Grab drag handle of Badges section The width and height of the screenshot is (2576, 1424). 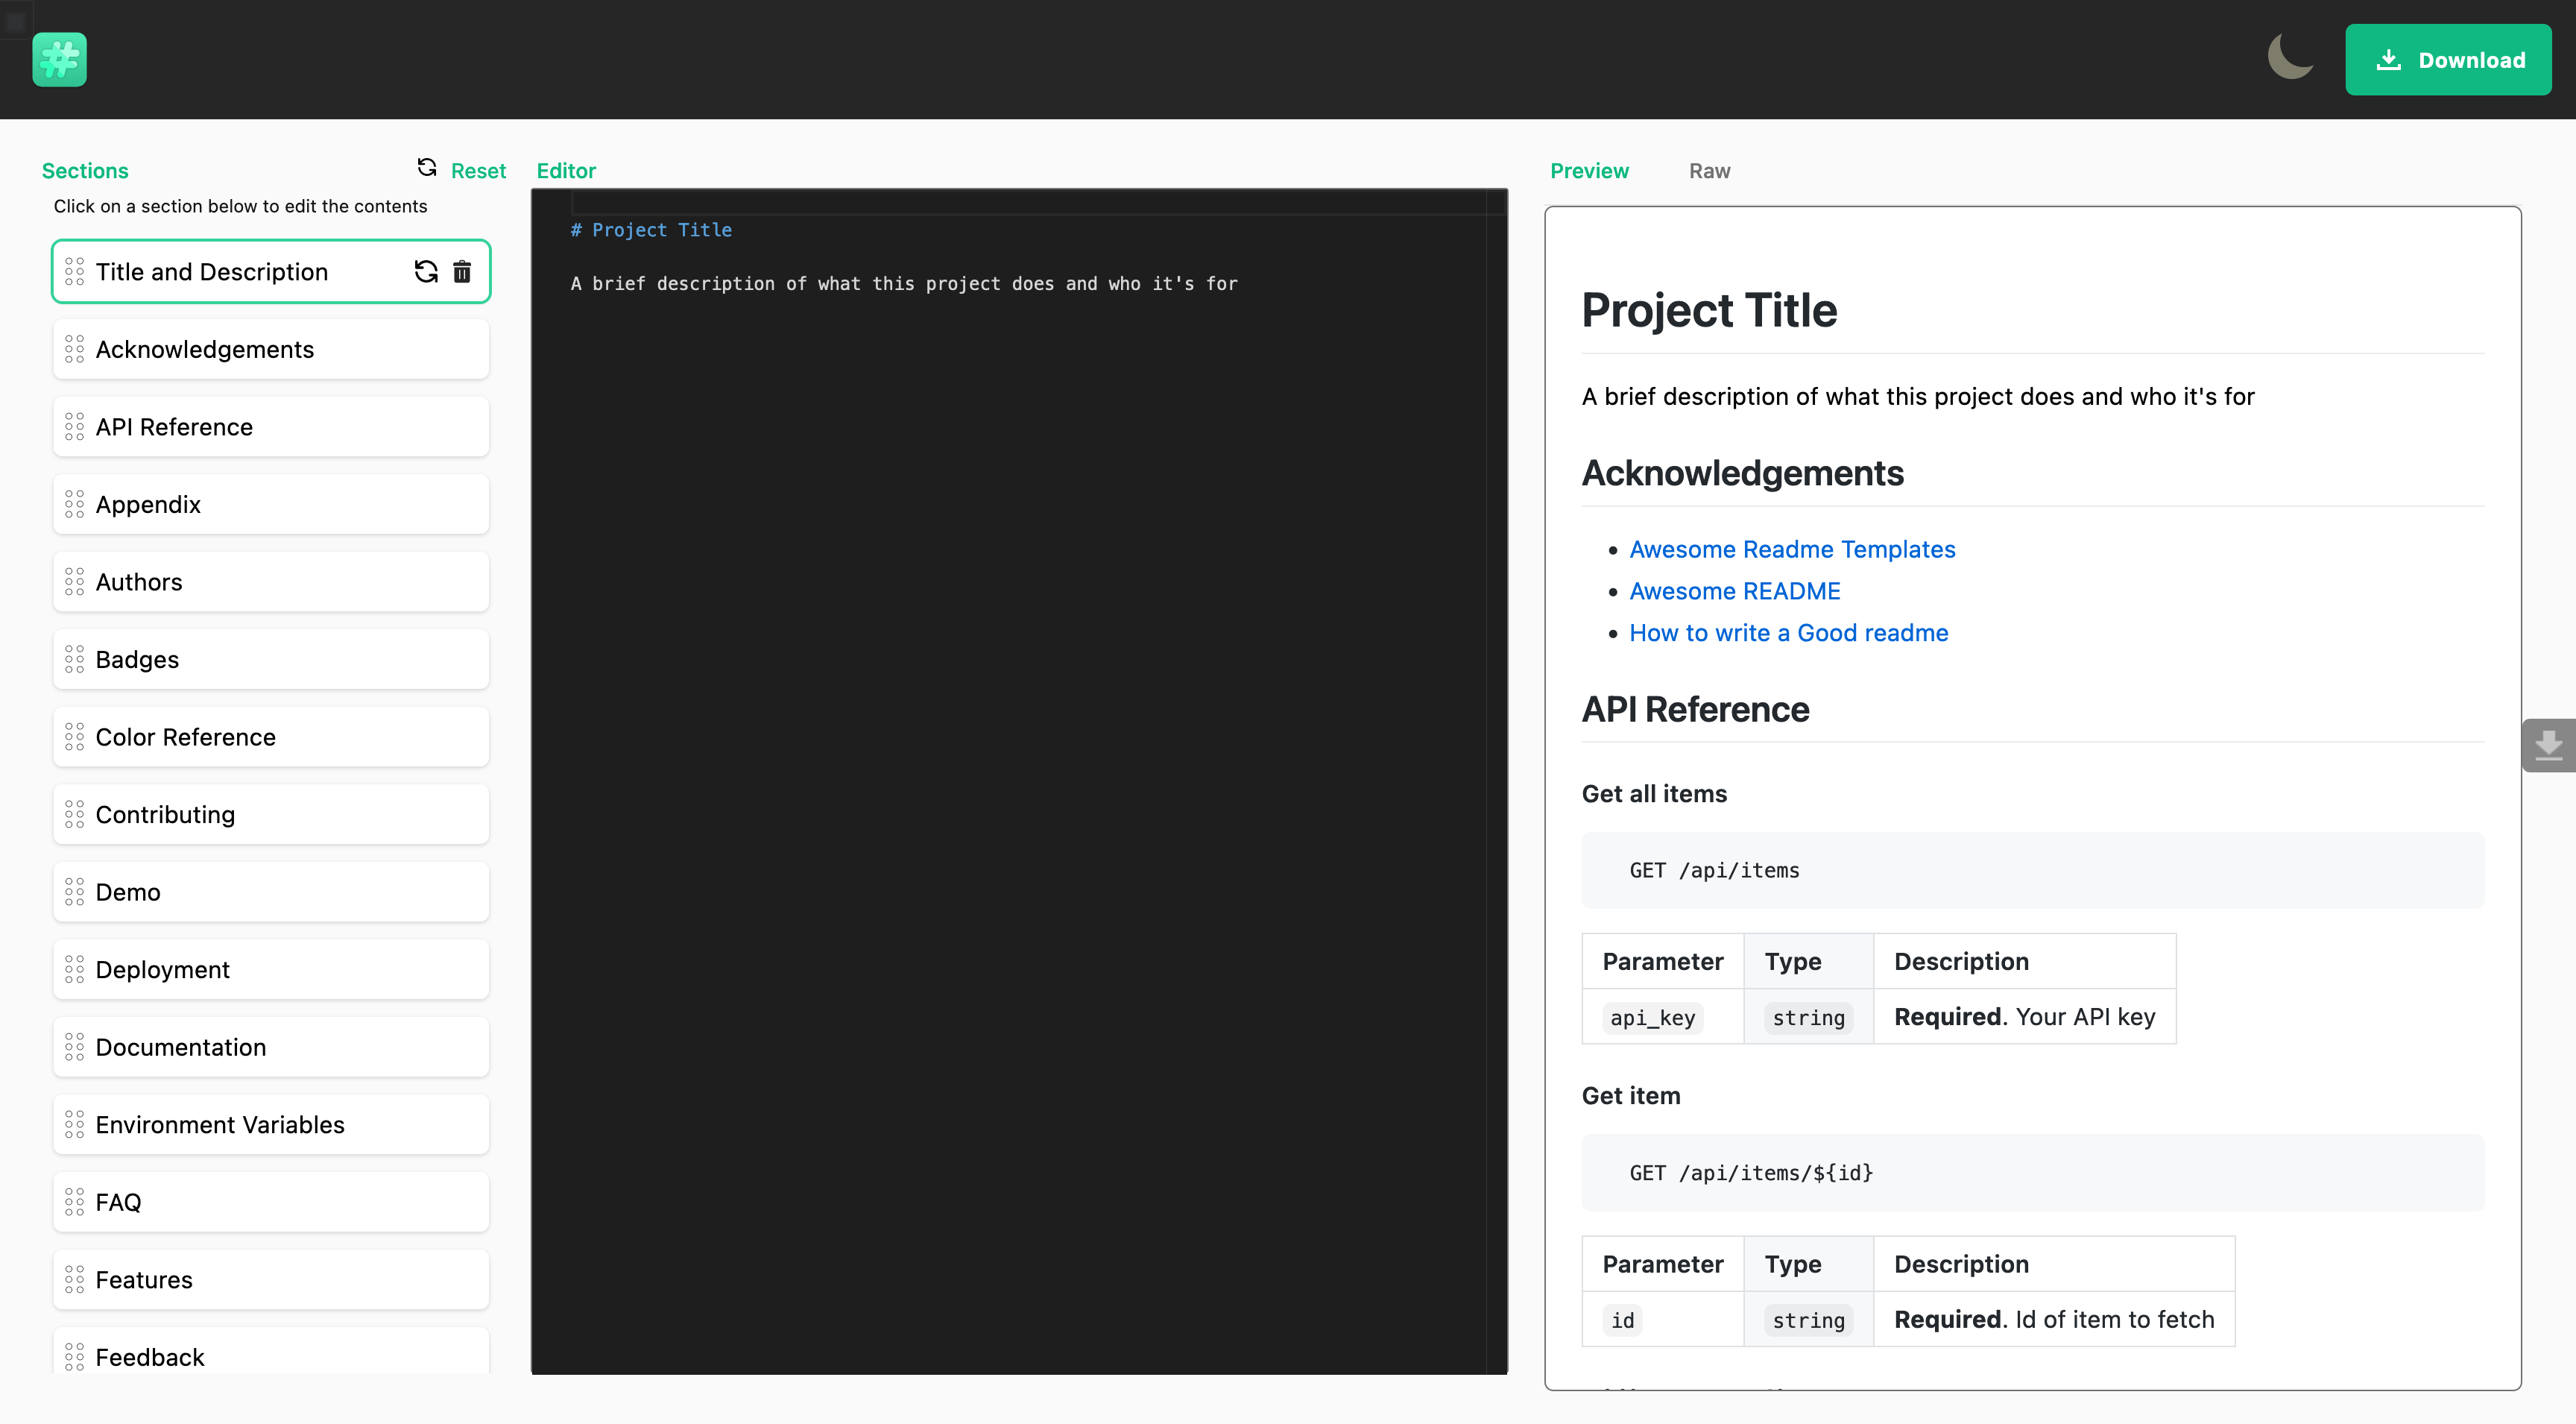pos(74,660)
